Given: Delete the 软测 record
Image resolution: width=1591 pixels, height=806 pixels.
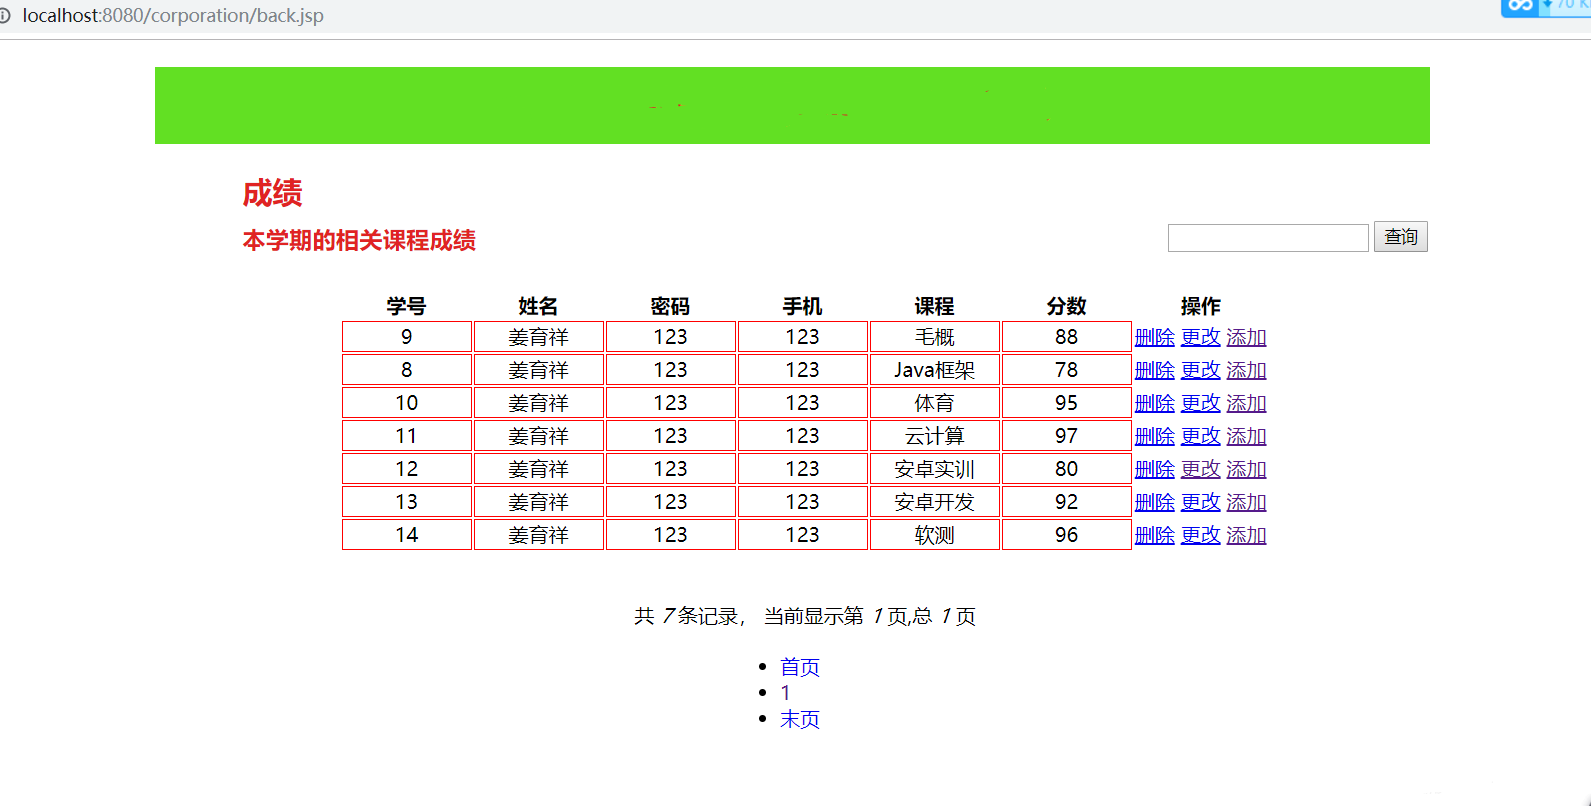Looking at the screenshot, I should 1154,536.
